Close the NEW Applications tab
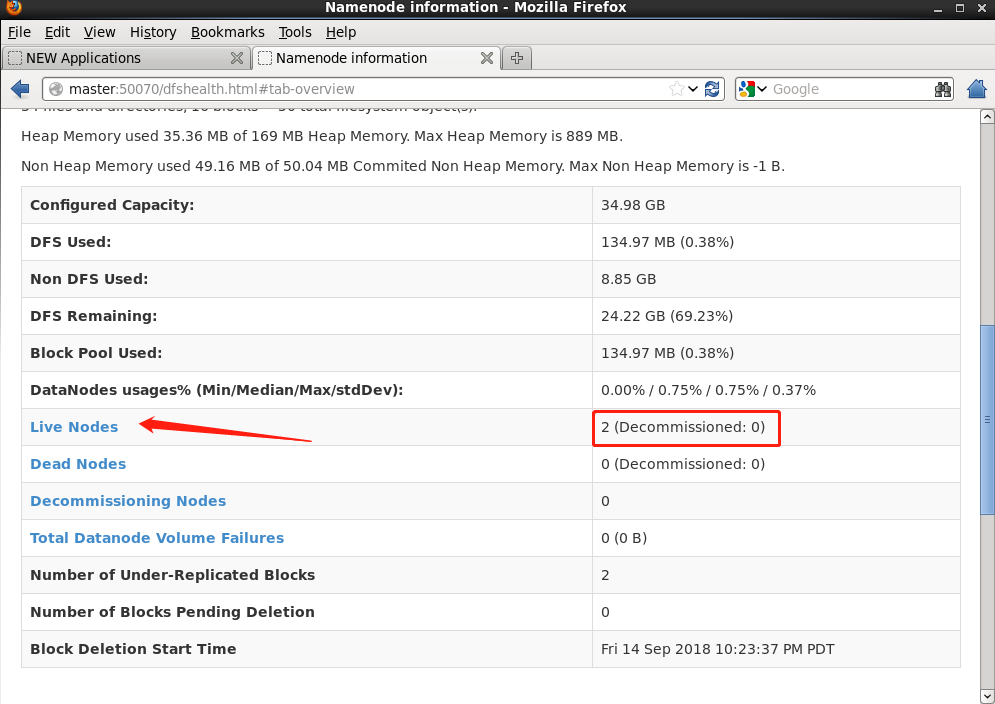Screen dimensions: 995x704 coord(237,58)
